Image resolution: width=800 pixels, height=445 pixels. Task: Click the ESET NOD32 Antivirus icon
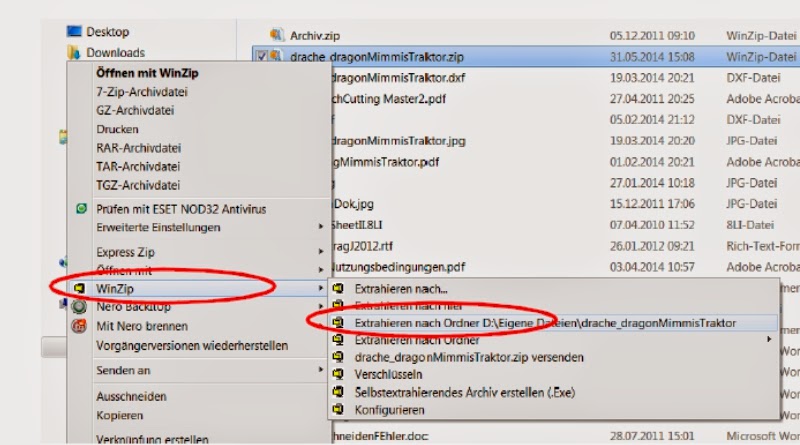point(81,208)
